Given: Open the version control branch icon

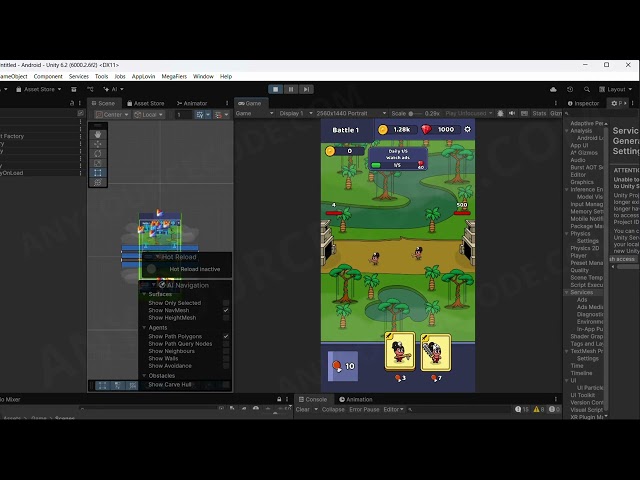Looking at the screenshot, I should tap(90, 89).
